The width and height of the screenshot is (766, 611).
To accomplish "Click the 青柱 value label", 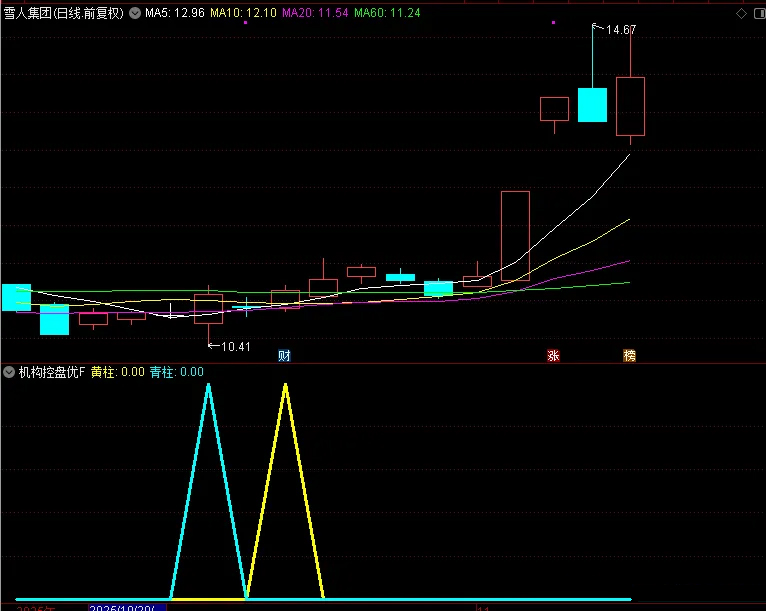I will (176, 372).
